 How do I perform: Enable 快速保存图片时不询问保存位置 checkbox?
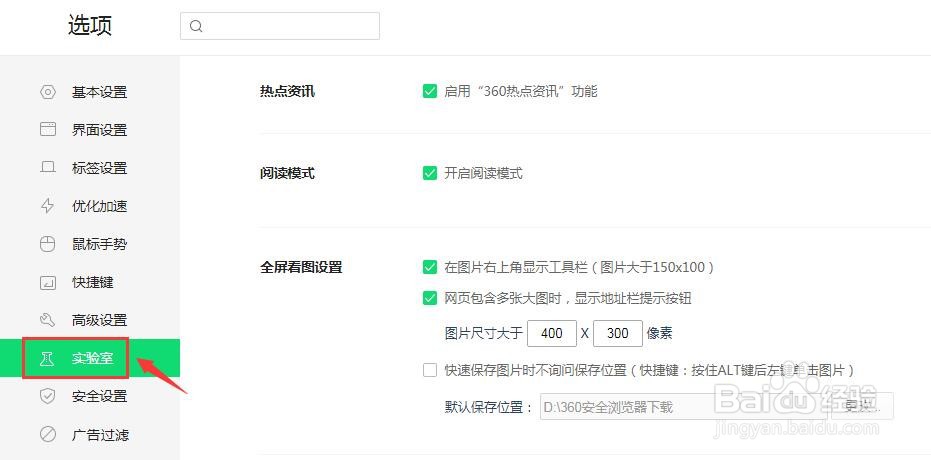tap(430, 370)
